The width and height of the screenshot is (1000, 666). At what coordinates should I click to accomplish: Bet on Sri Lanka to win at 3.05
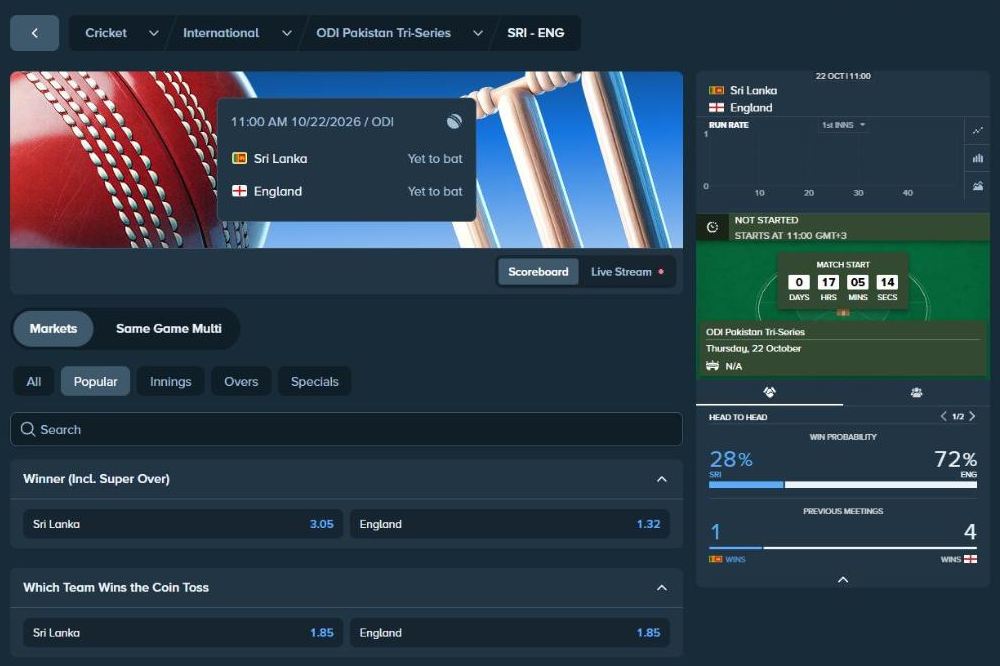pyautogui.click(x=183, y=524)
